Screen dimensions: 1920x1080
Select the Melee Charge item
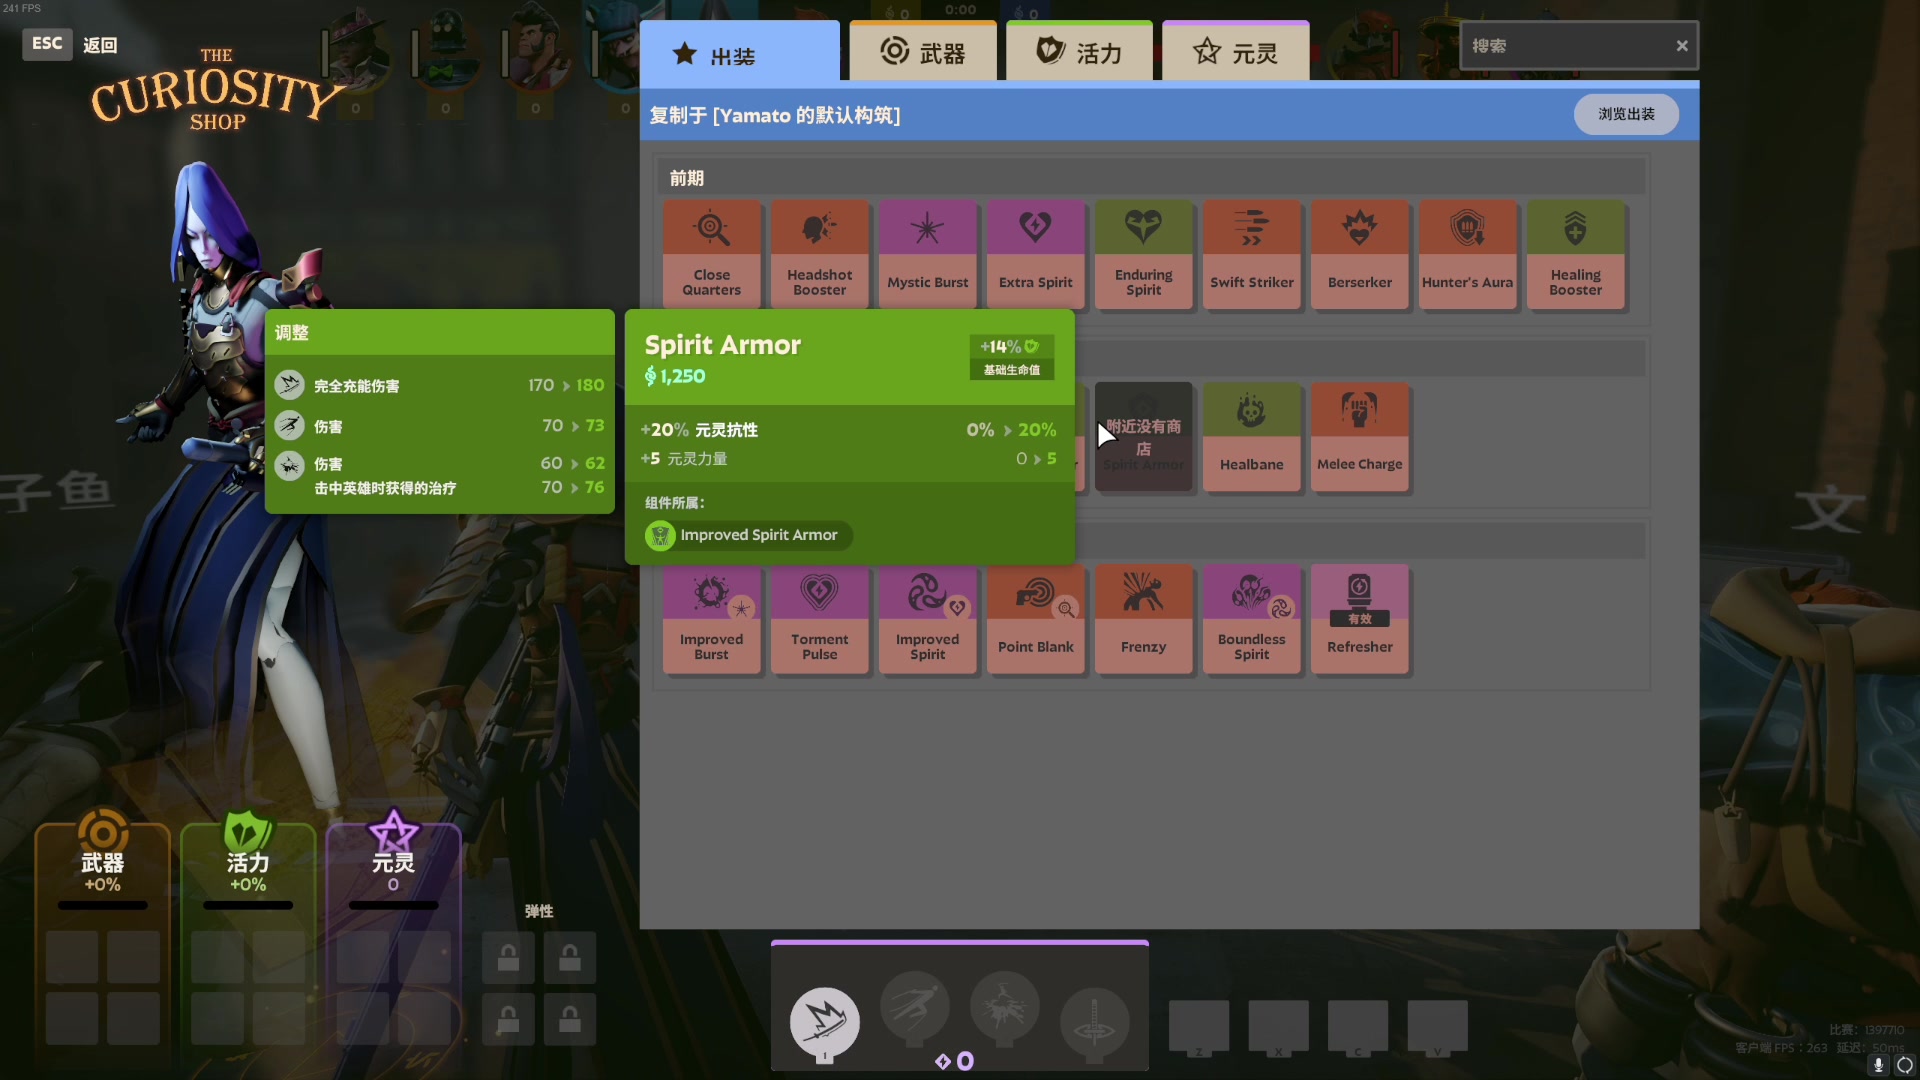tap(1360, 436)
